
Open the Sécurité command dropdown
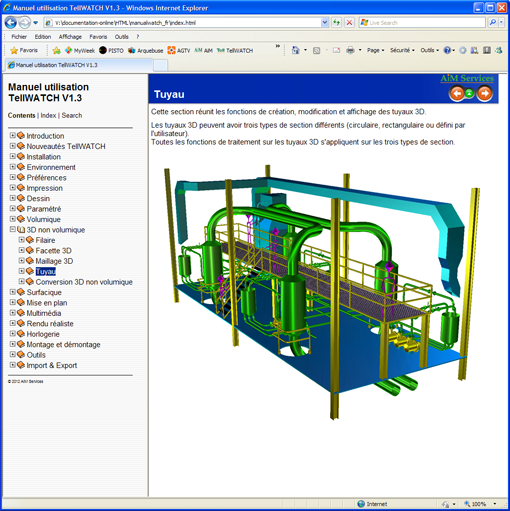(x=402, y=50)
